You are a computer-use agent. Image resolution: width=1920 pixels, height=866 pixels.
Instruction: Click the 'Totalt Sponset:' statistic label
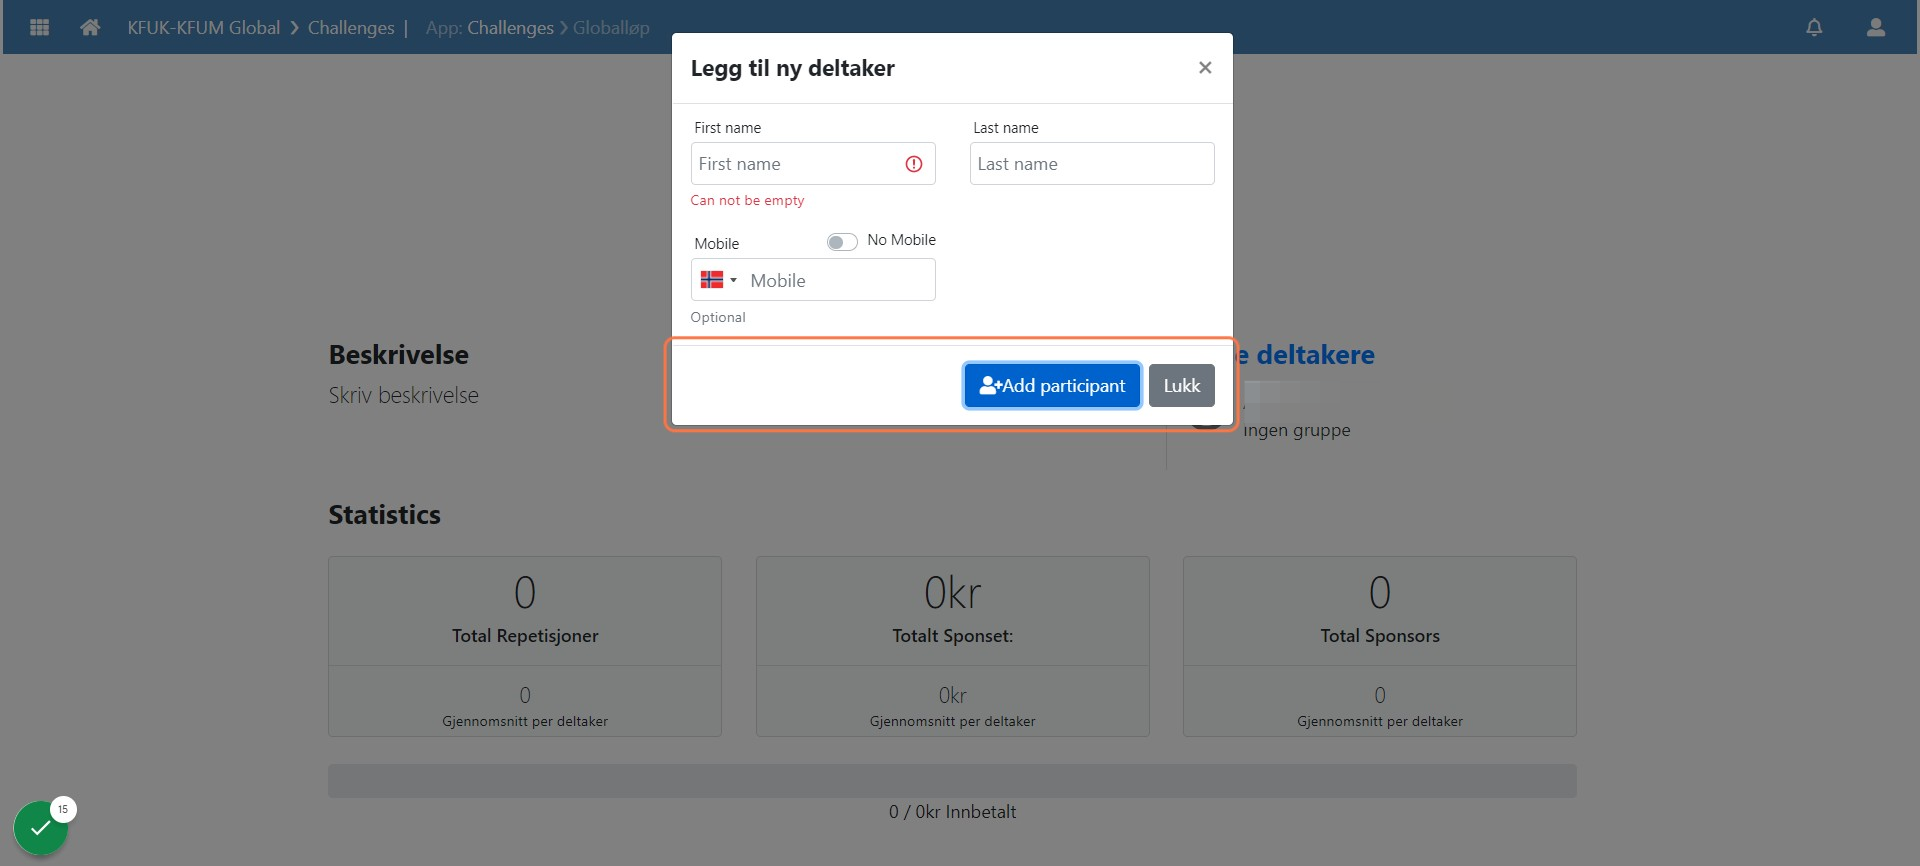click(952, 636)
